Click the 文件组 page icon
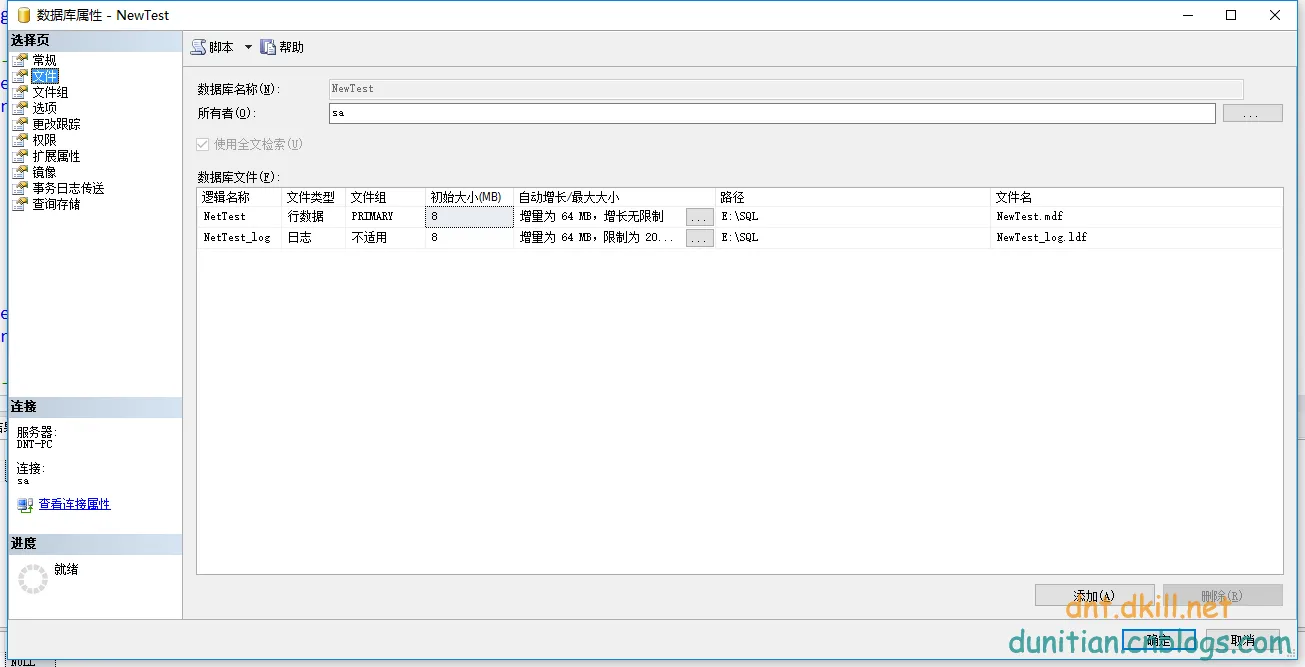Viewport: 1305px width, 667px height. (20, 92)
